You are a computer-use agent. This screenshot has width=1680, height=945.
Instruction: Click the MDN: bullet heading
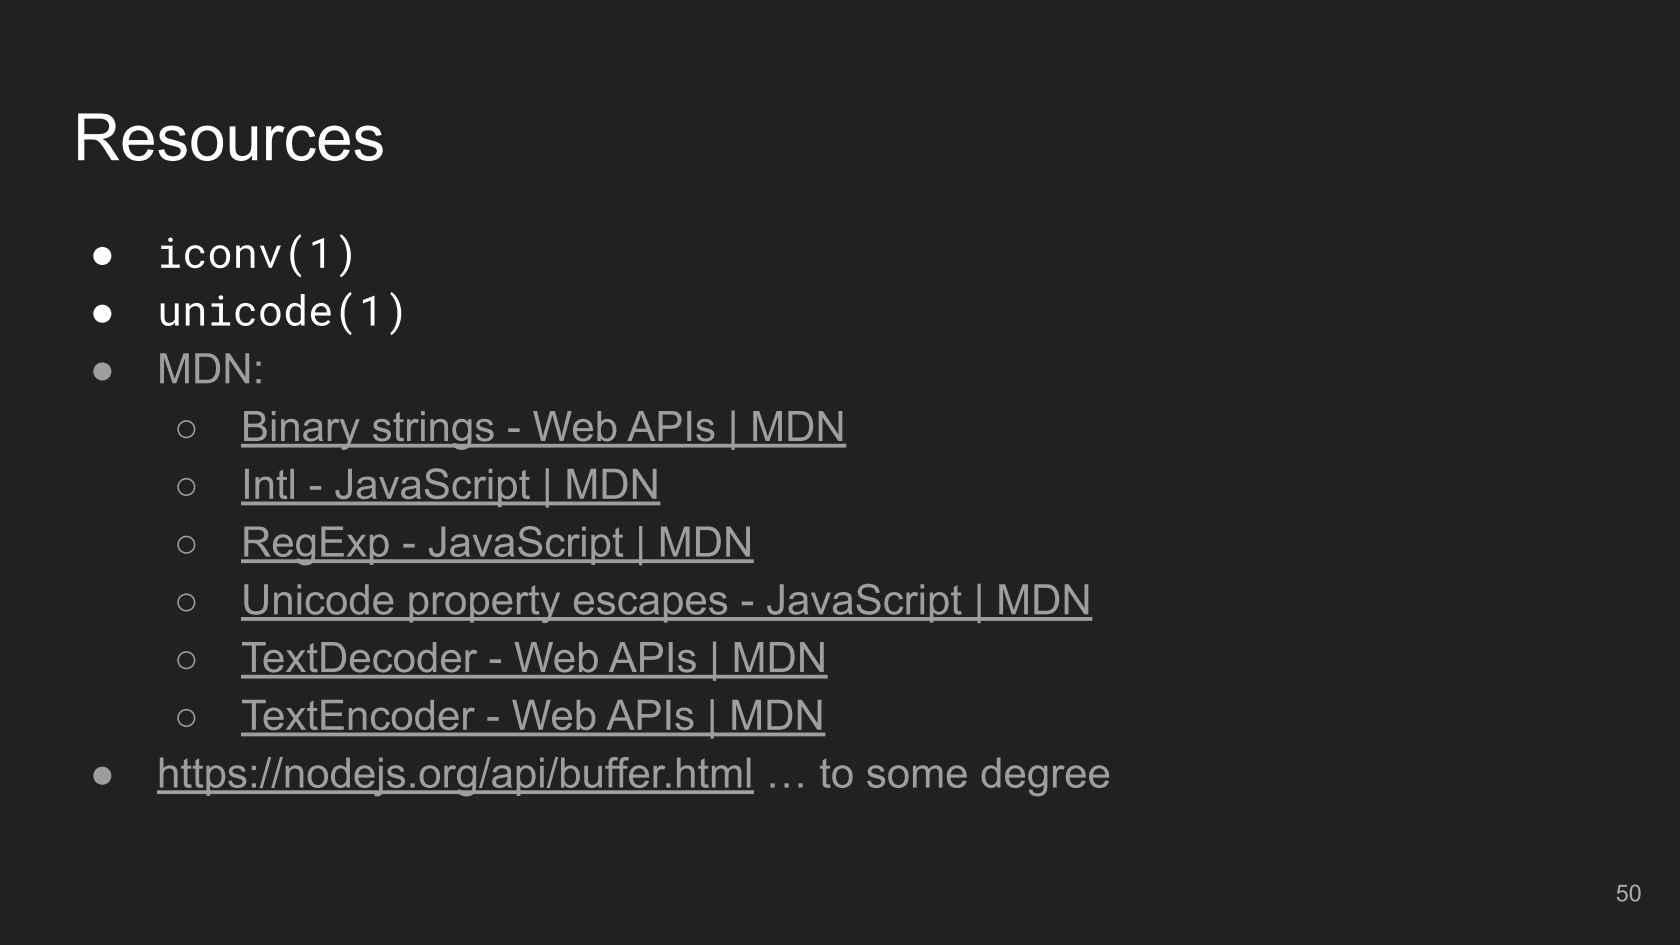pyautogui.click(x=210, y=370)
